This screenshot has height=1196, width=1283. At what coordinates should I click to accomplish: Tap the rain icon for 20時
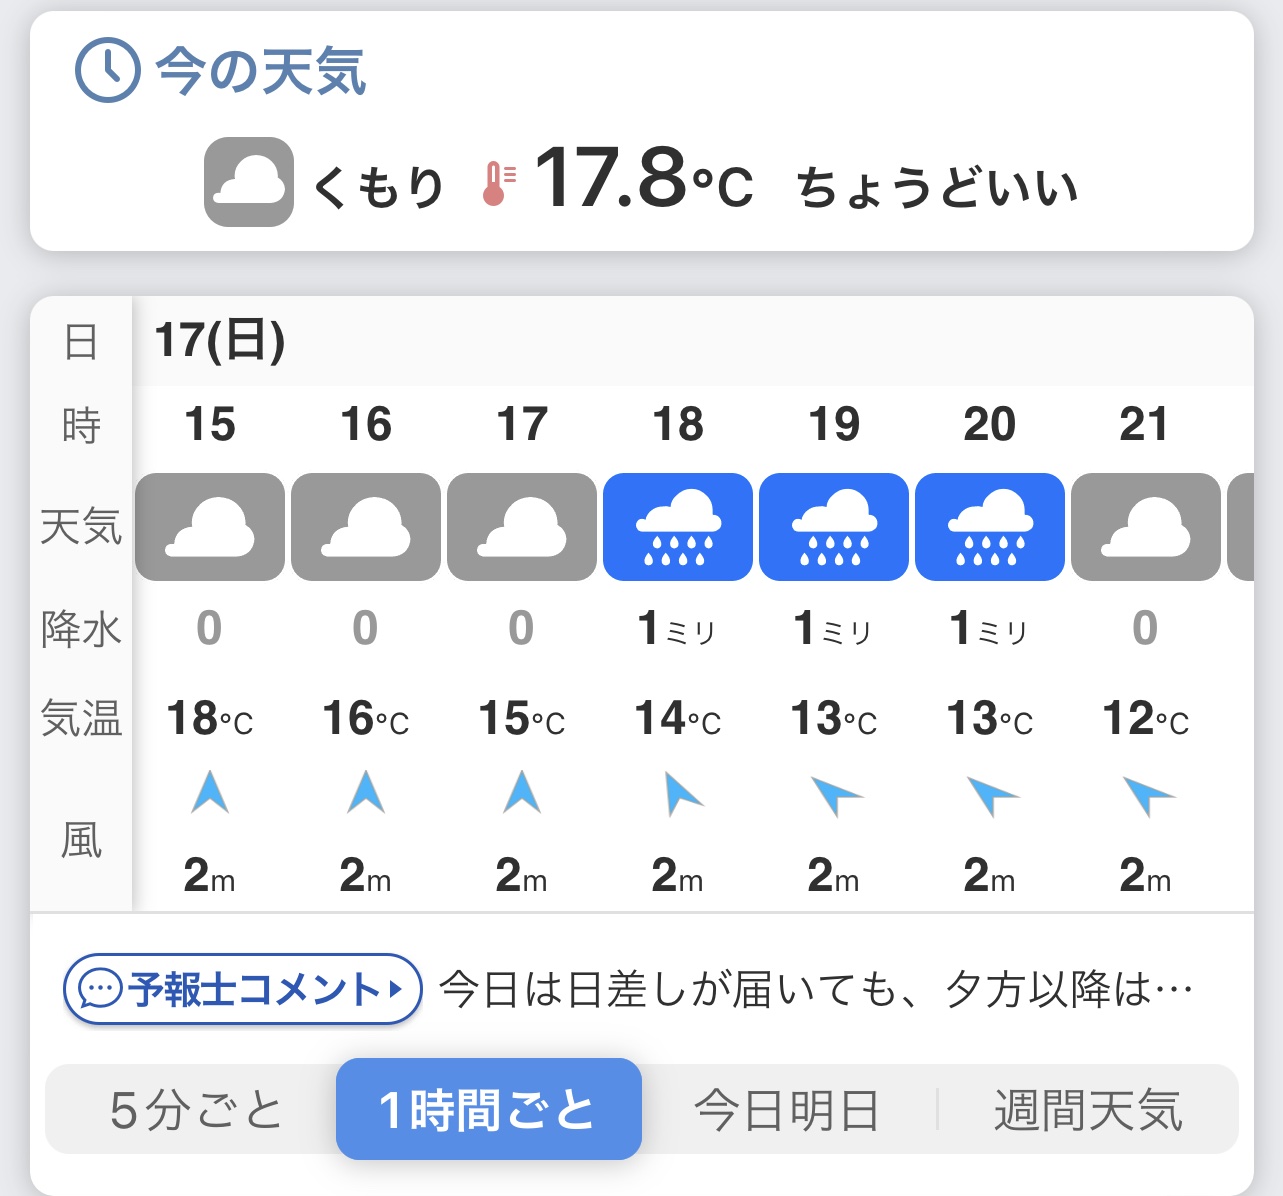tap(990, 527)
